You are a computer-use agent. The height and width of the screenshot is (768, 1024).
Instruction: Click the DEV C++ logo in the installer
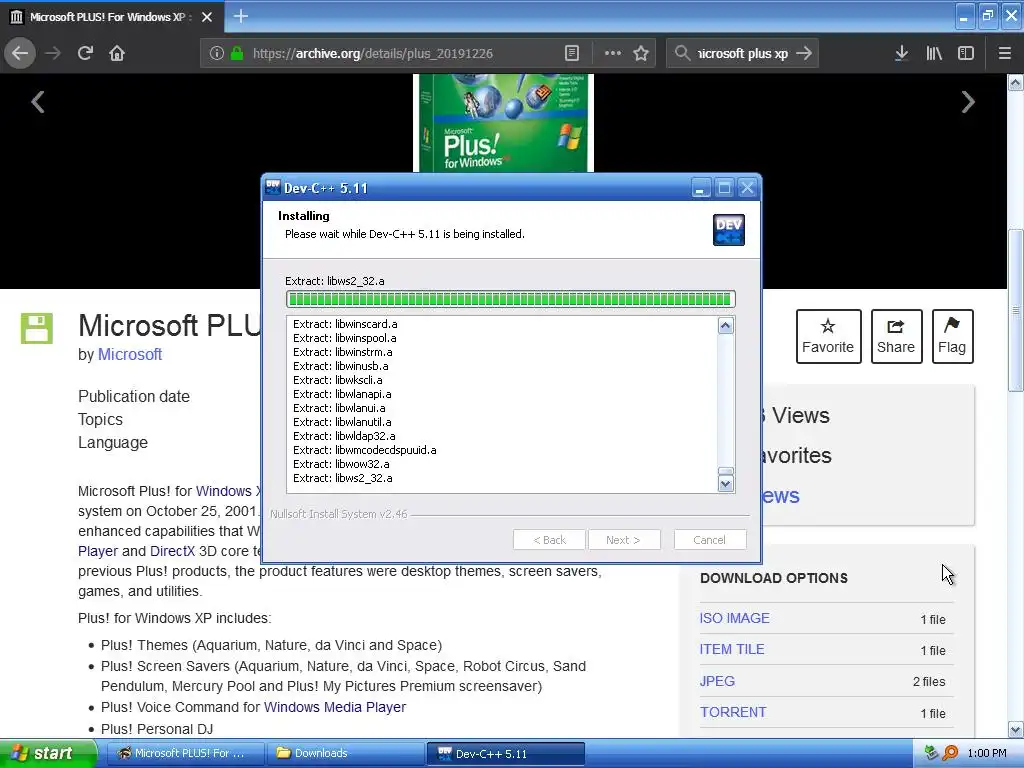click(728, 230)
